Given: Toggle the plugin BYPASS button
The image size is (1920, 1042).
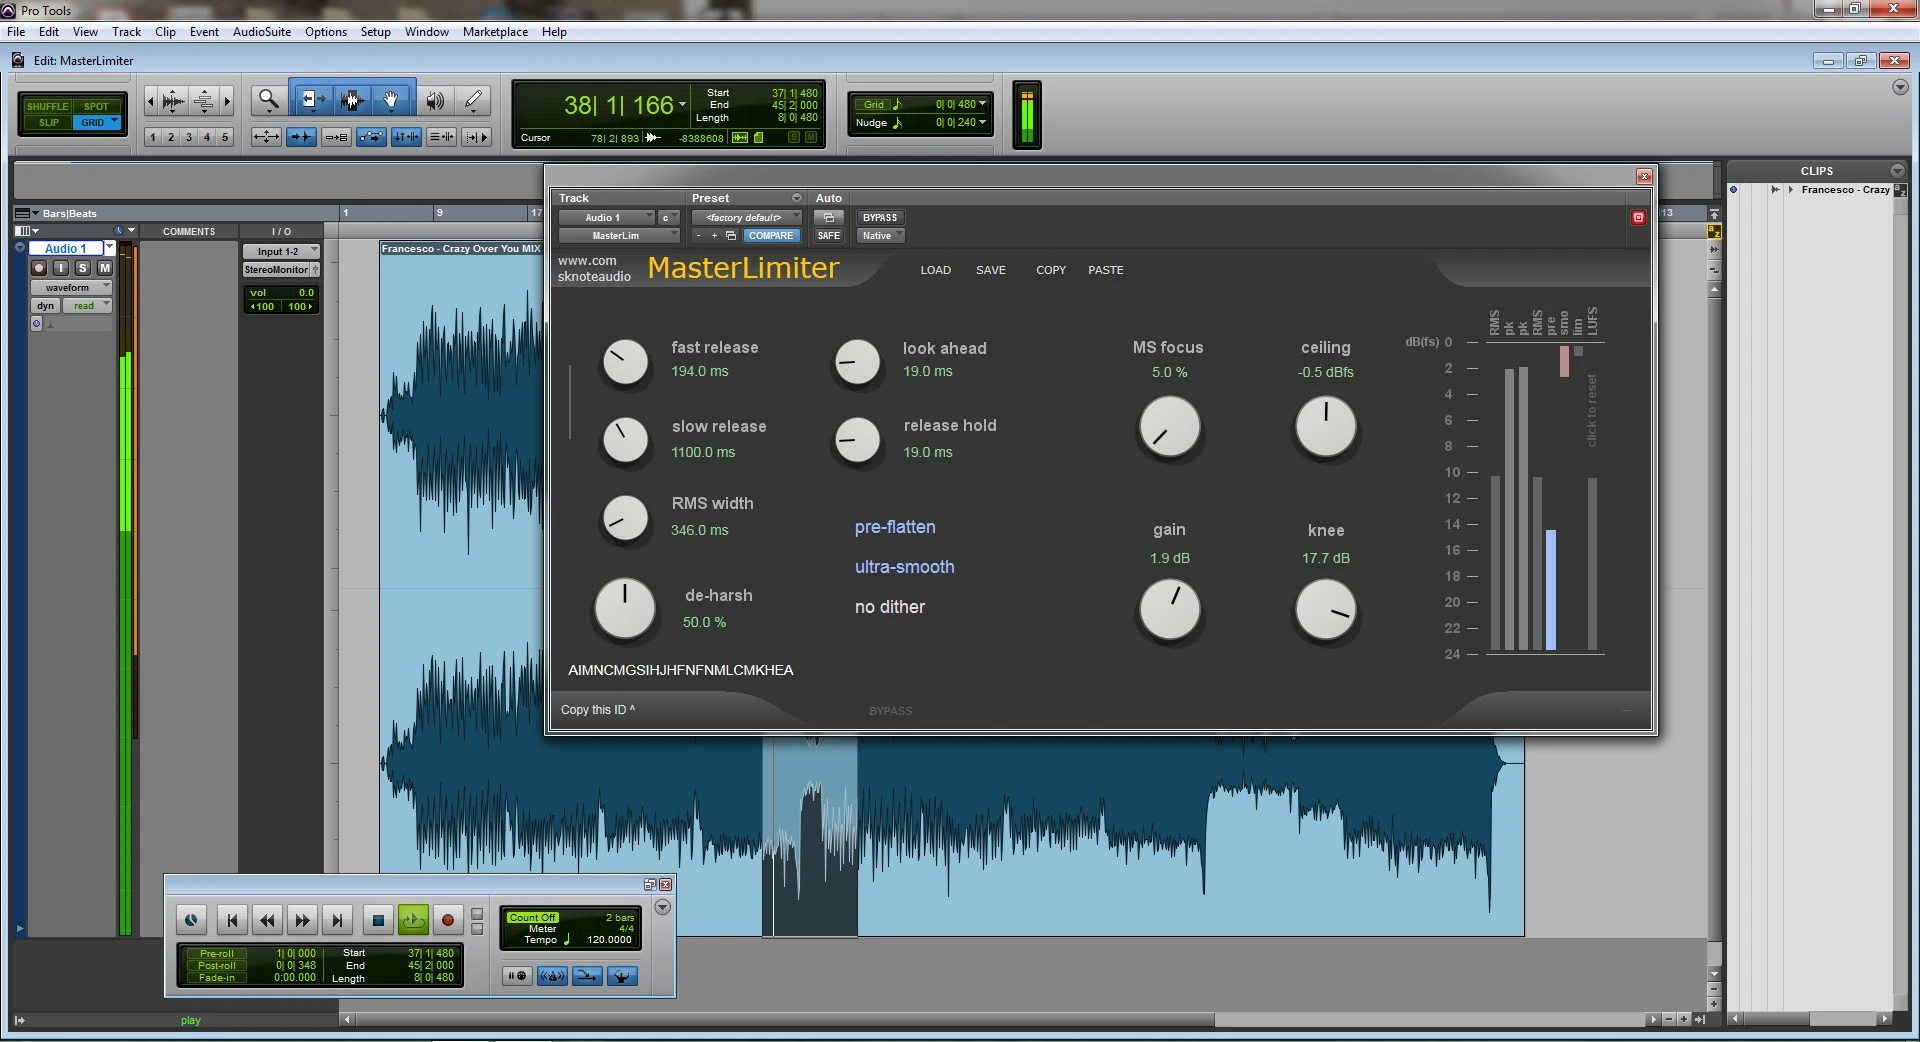Looking at the screenshot, I should point(879,218).
